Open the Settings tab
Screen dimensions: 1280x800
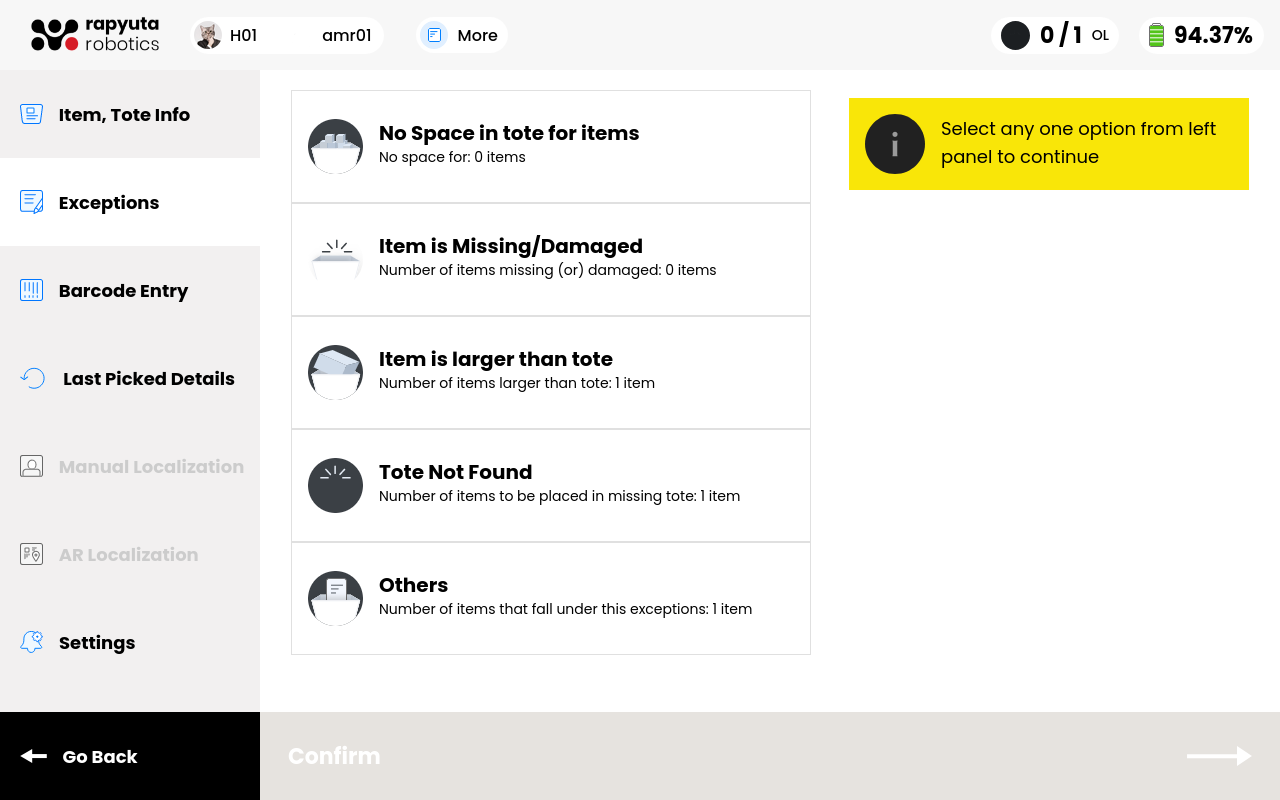point(130,642)
